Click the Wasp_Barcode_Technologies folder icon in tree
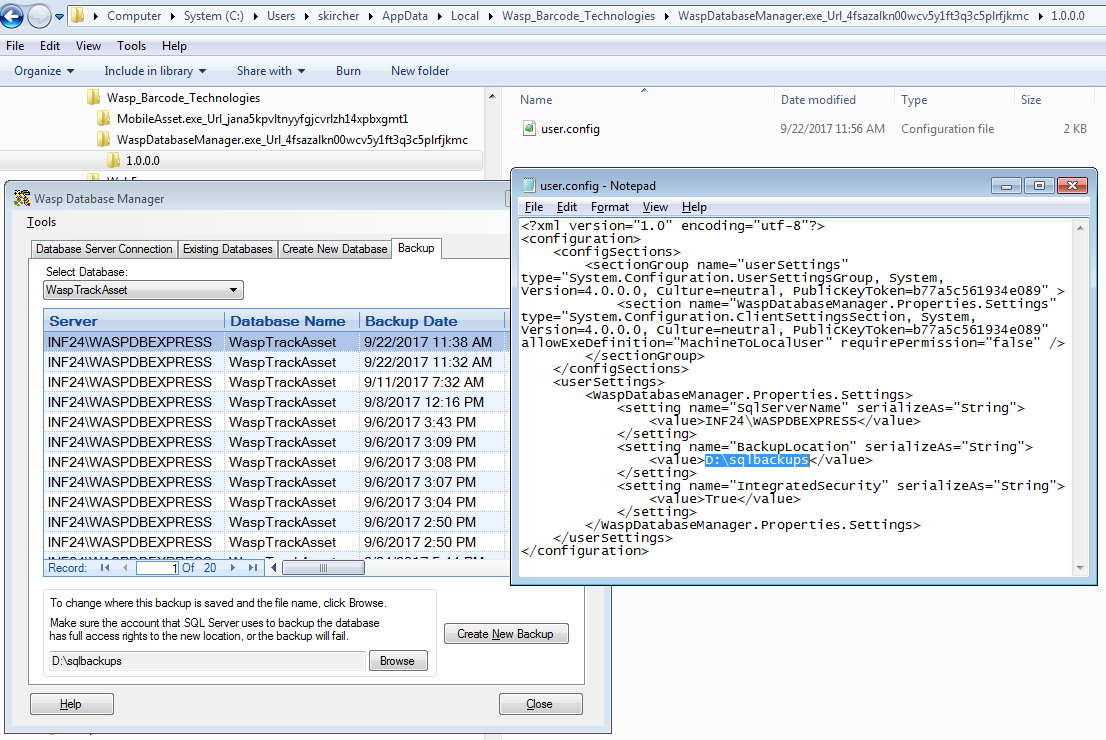 pyautogui.click(x=94, y=97)
